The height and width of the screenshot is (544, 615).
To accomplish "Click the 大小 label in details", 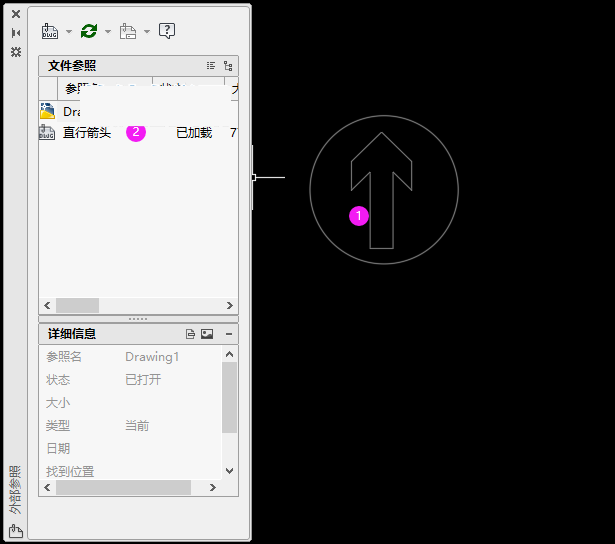I will (58, 403).
